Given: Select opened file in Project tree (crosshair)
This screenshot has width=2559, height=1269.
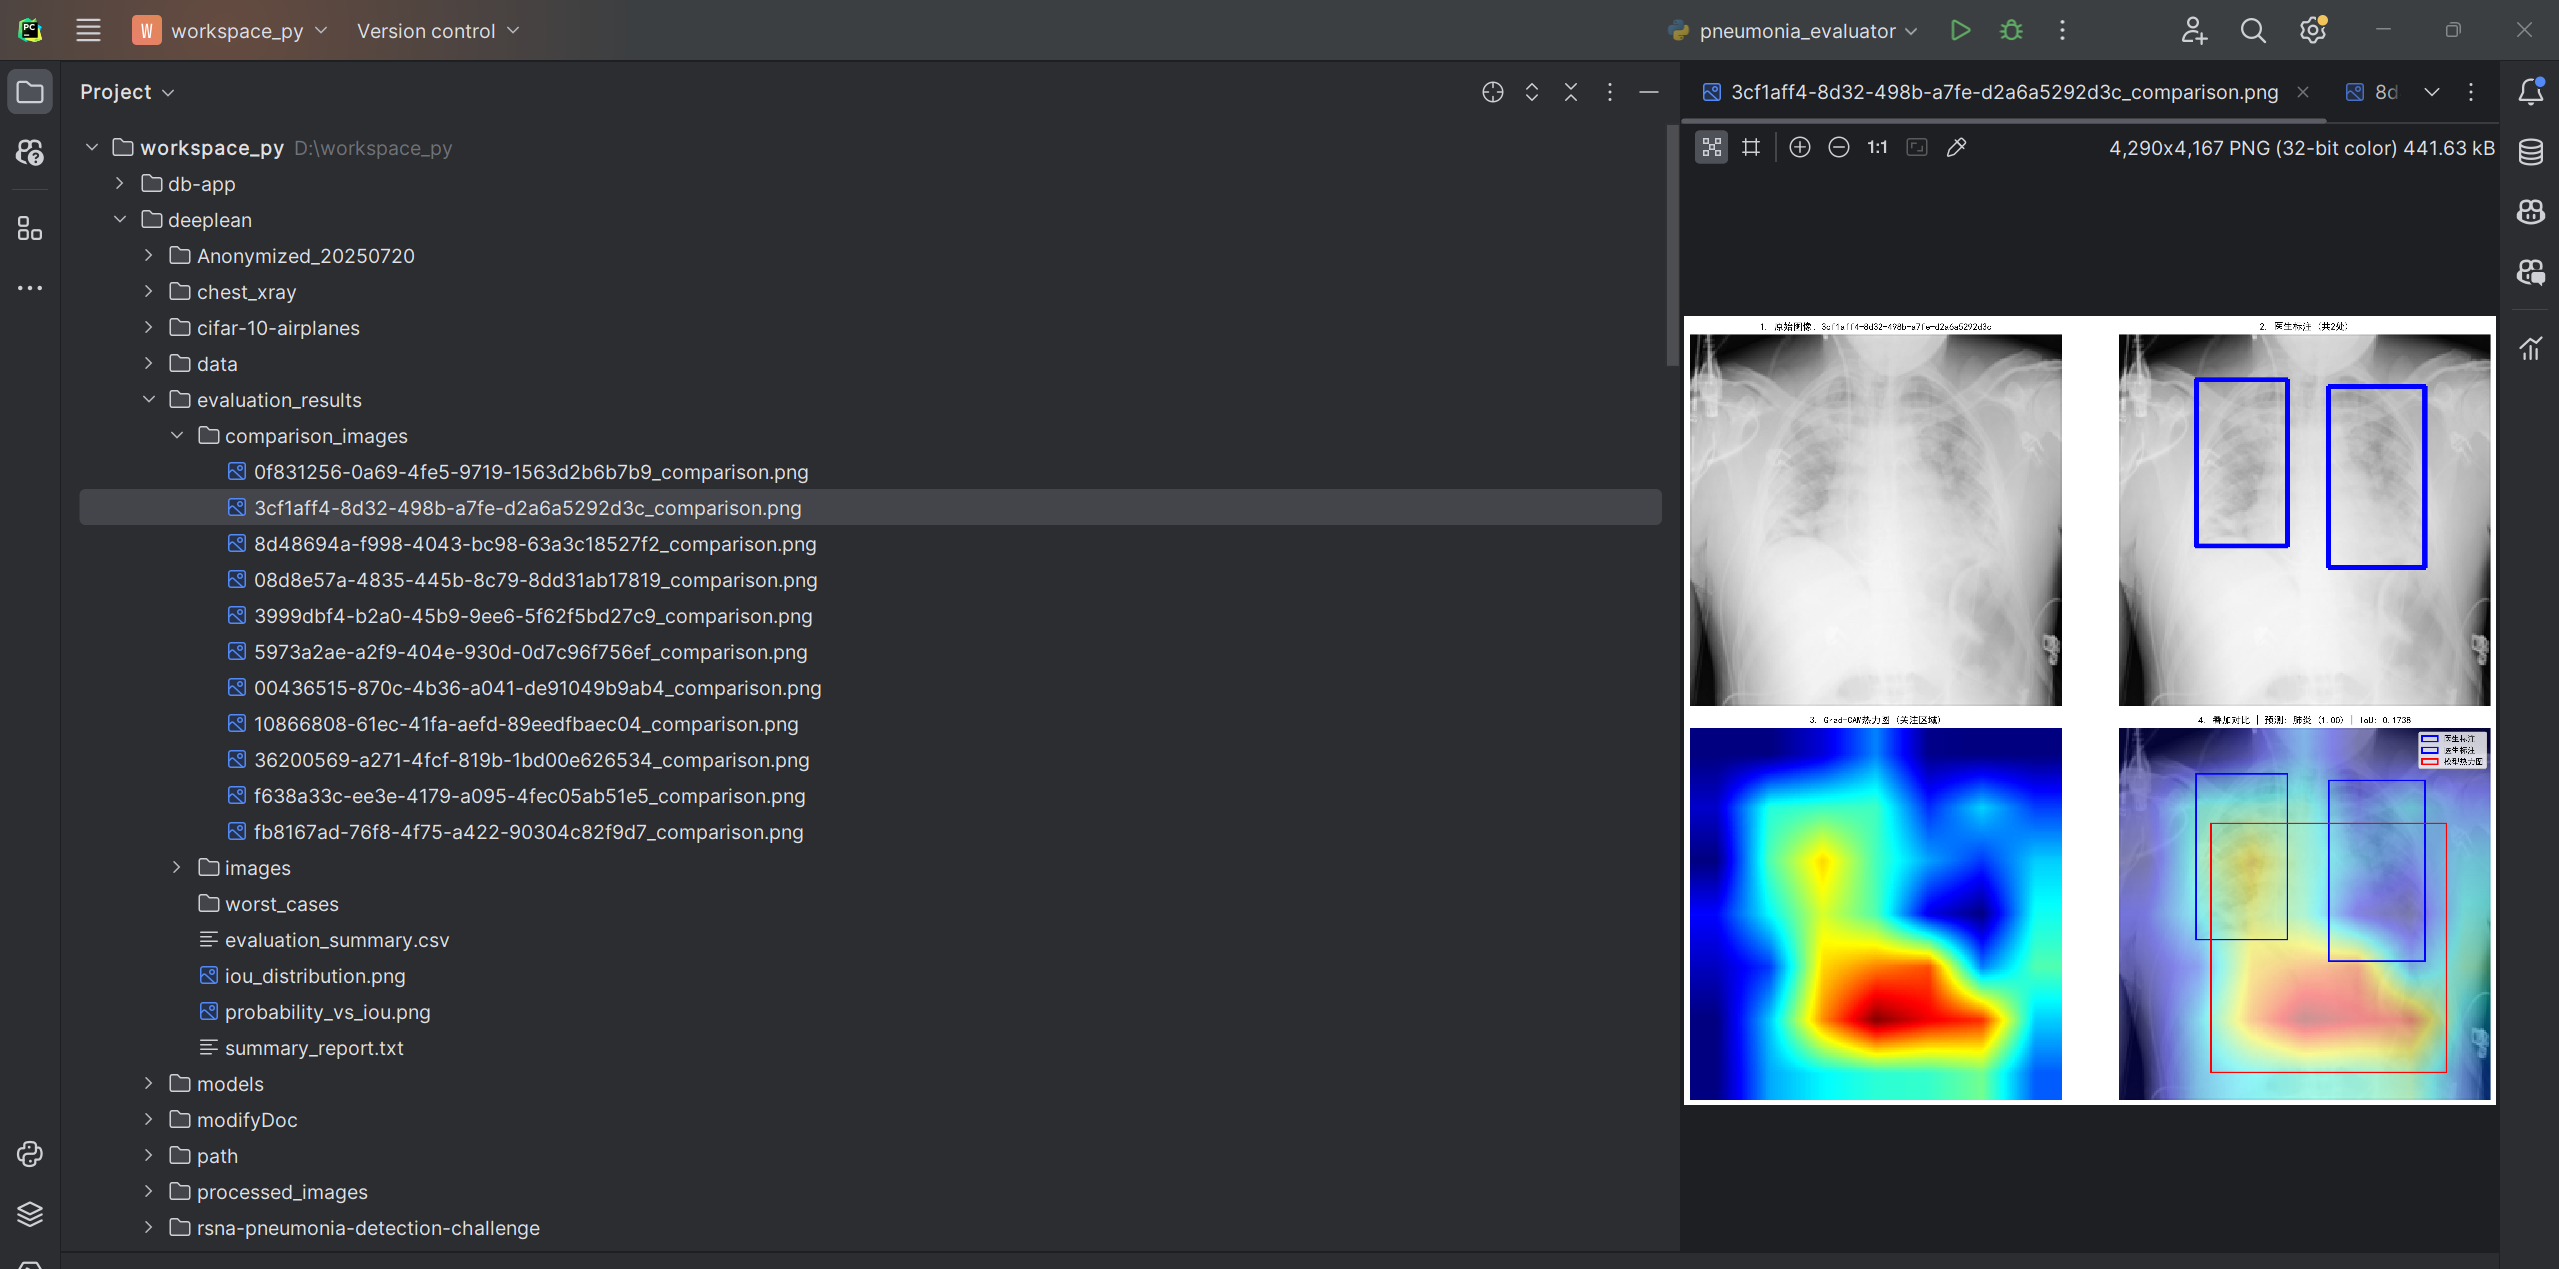Looking at the screenshot, I should coord(1492,92).
